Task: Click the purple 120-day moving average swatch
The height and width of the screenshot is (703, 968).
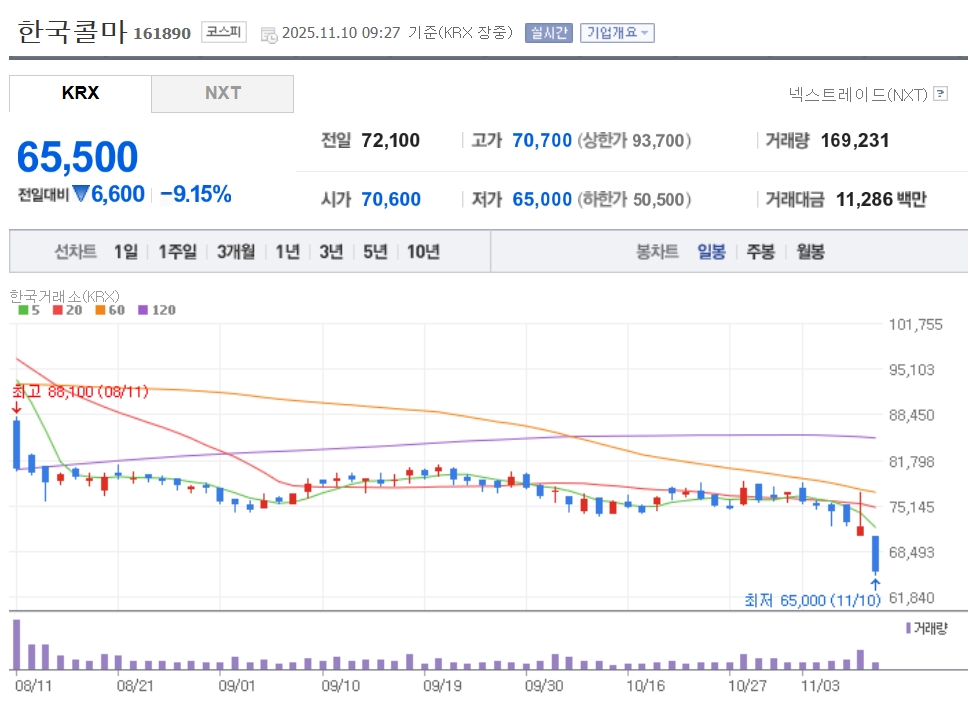Action: [142, 310]
